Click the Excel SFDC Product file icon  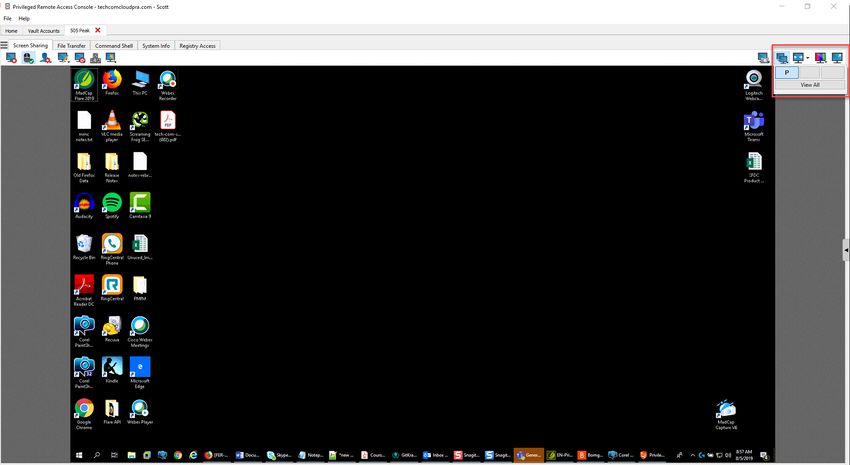(x=754, y=167)
